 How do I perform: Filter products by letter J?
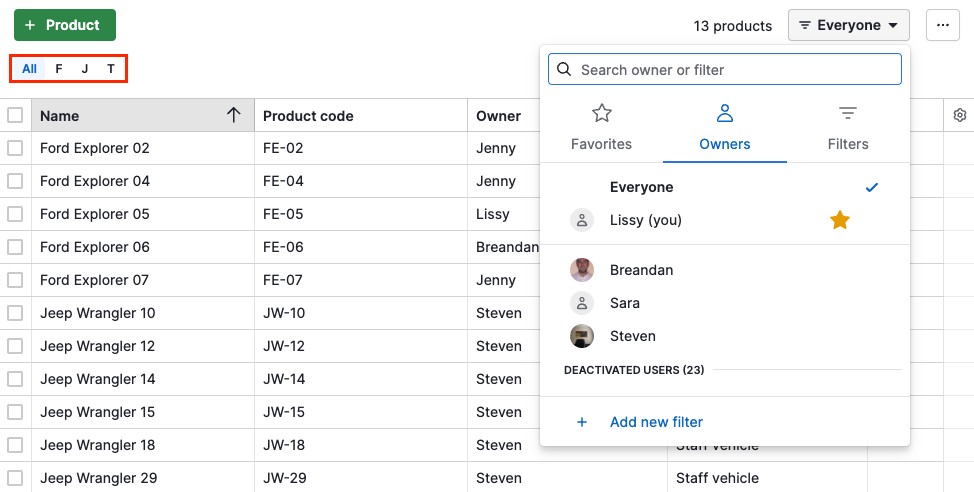pyautogui.click(x=84, y=69)
